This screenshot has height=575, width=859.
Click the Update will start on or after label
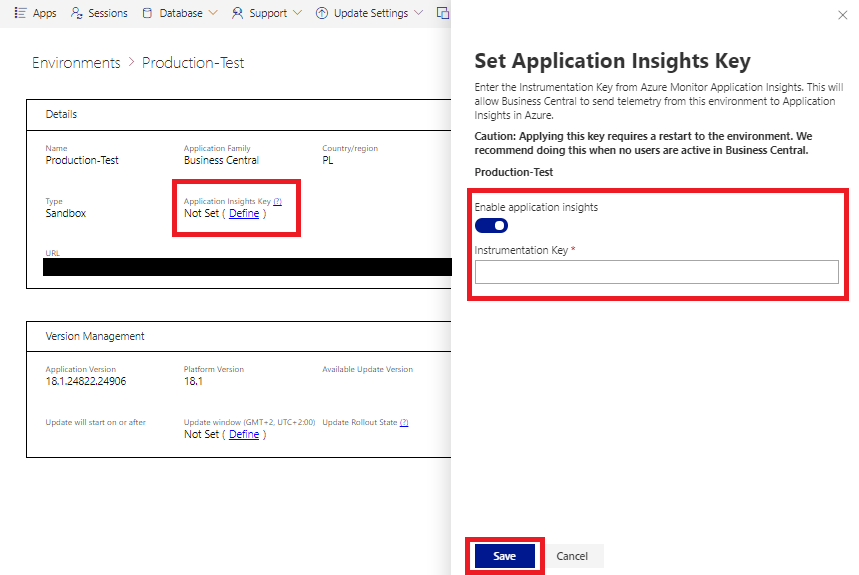click(x=95, y=422)
